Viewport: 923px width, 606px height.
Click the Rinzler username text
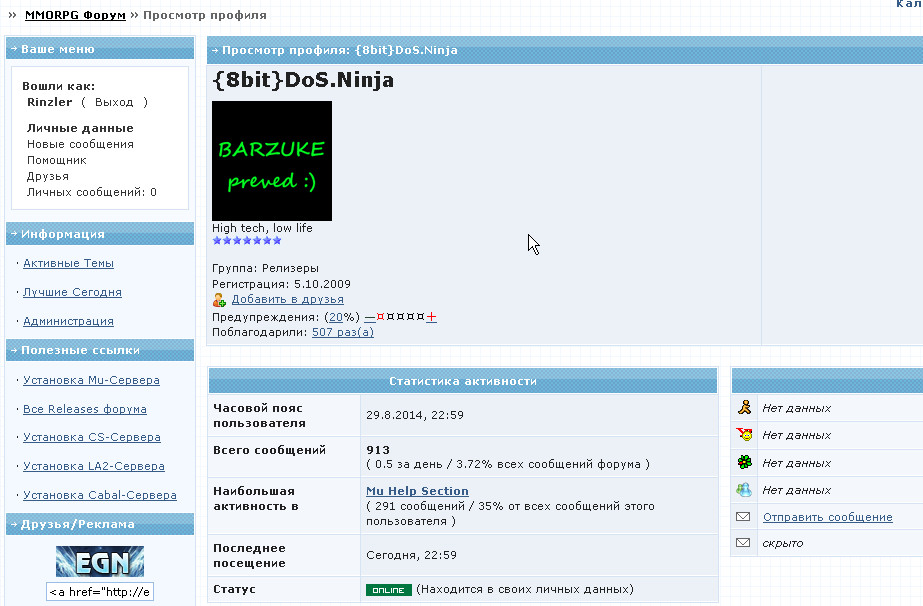[x=49, y=102]
